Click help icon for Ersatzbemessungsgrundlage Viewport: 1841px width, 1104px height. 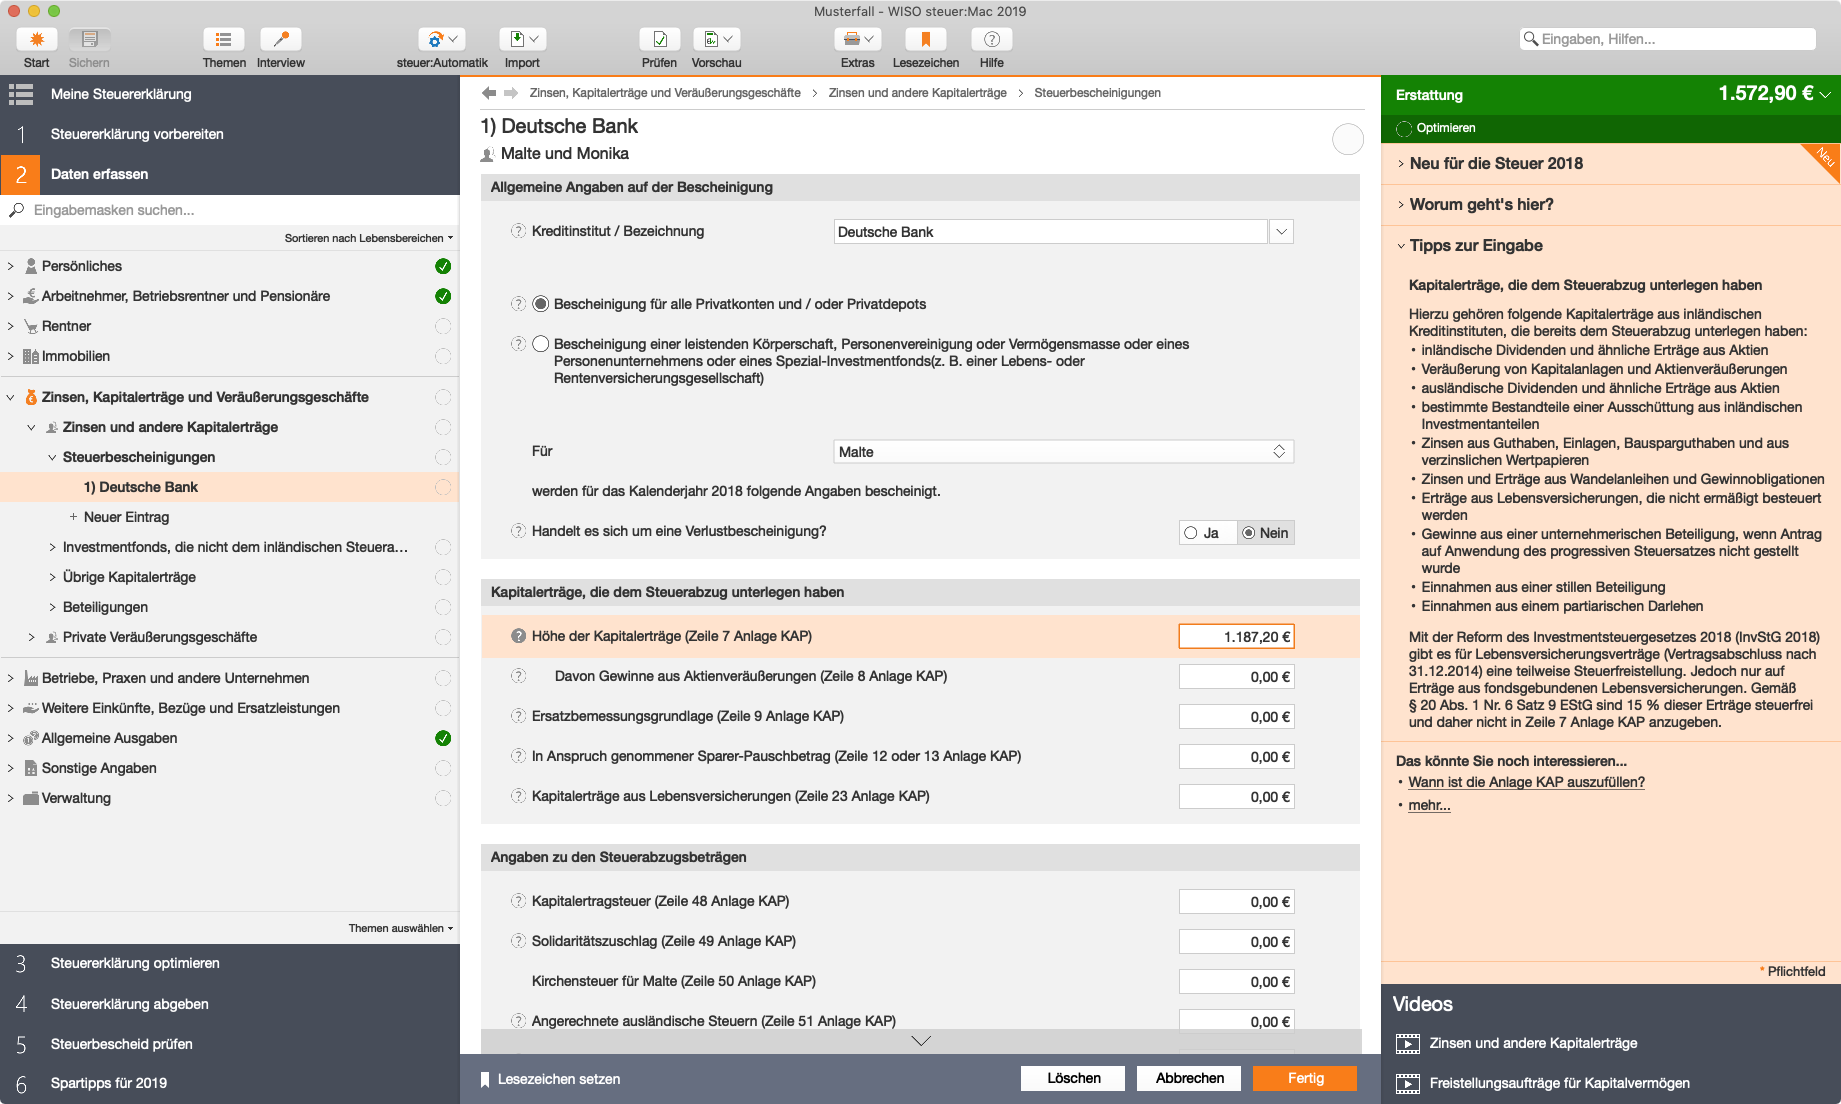pos(518,716)
